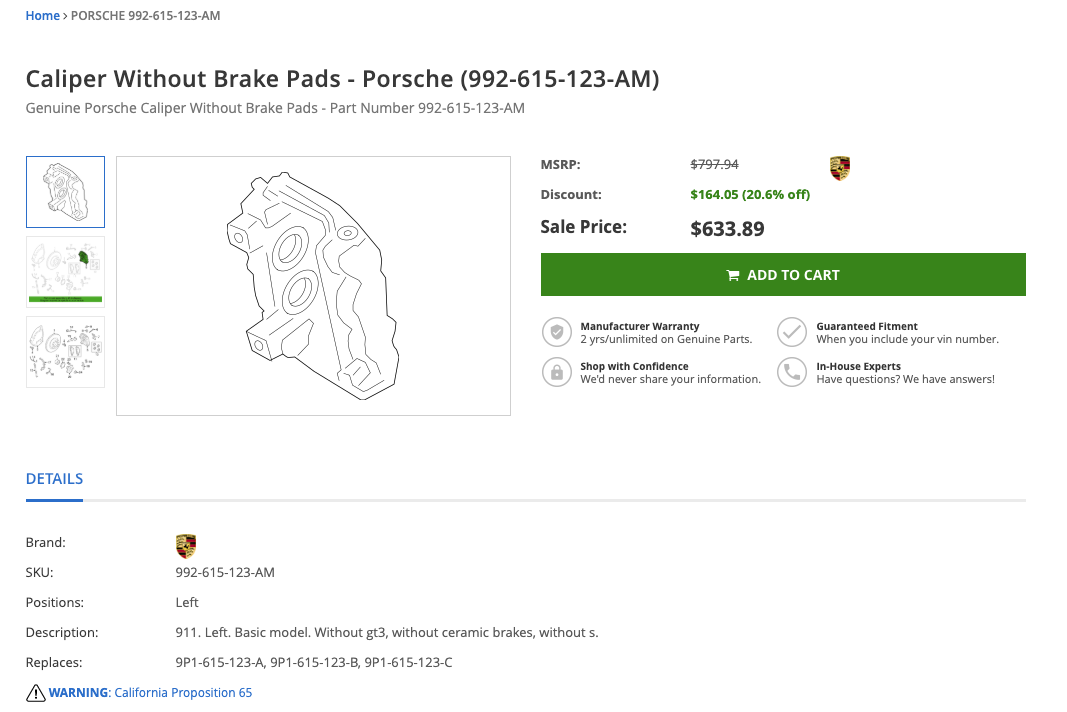Click the Shop with Confidence lock icon
Screen dimensions: 1067x712
557,372
